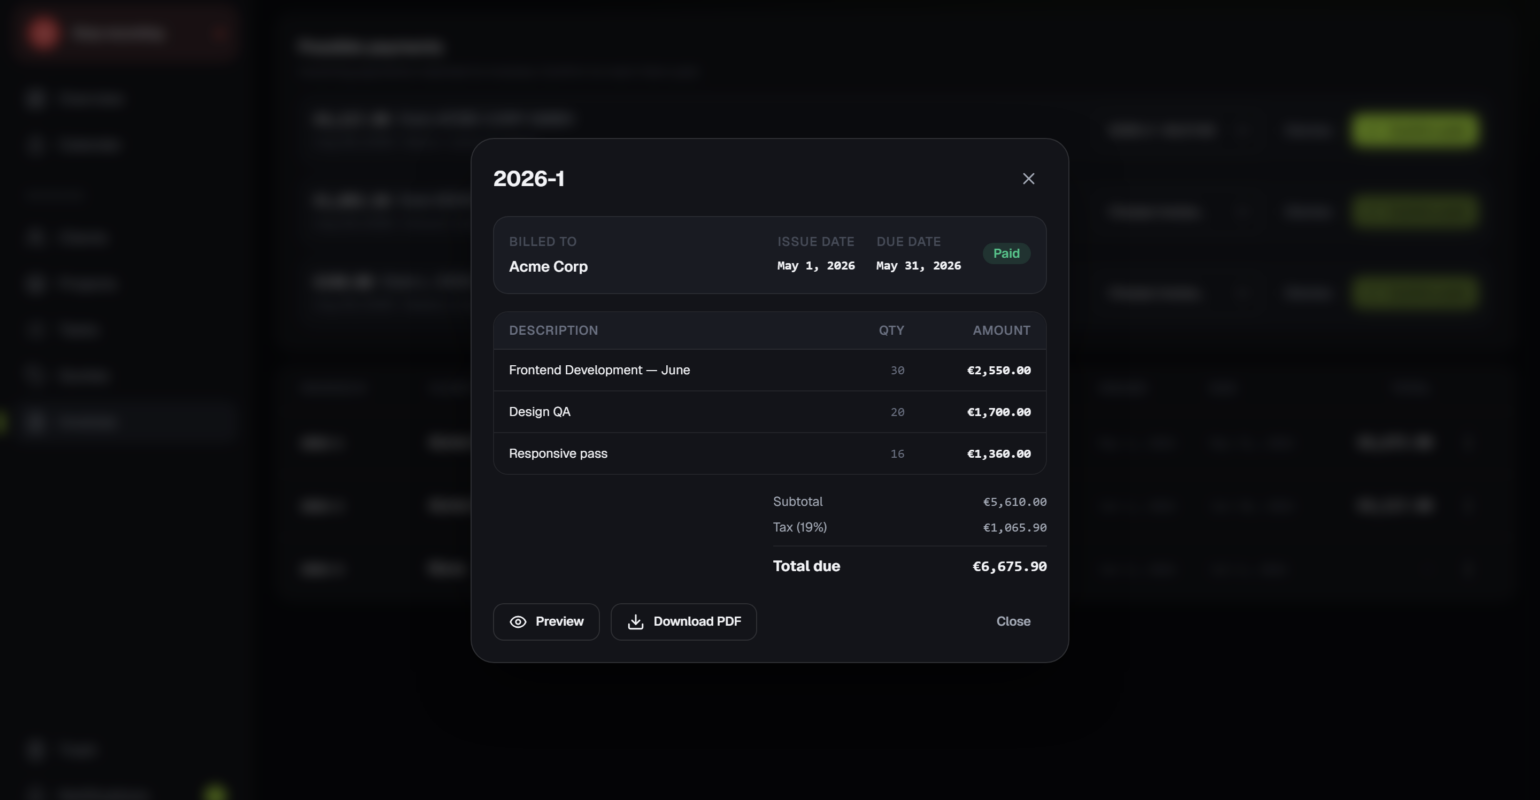Click the Qty column header
This screenshot has height=800, width=1540.
[891, 331]
